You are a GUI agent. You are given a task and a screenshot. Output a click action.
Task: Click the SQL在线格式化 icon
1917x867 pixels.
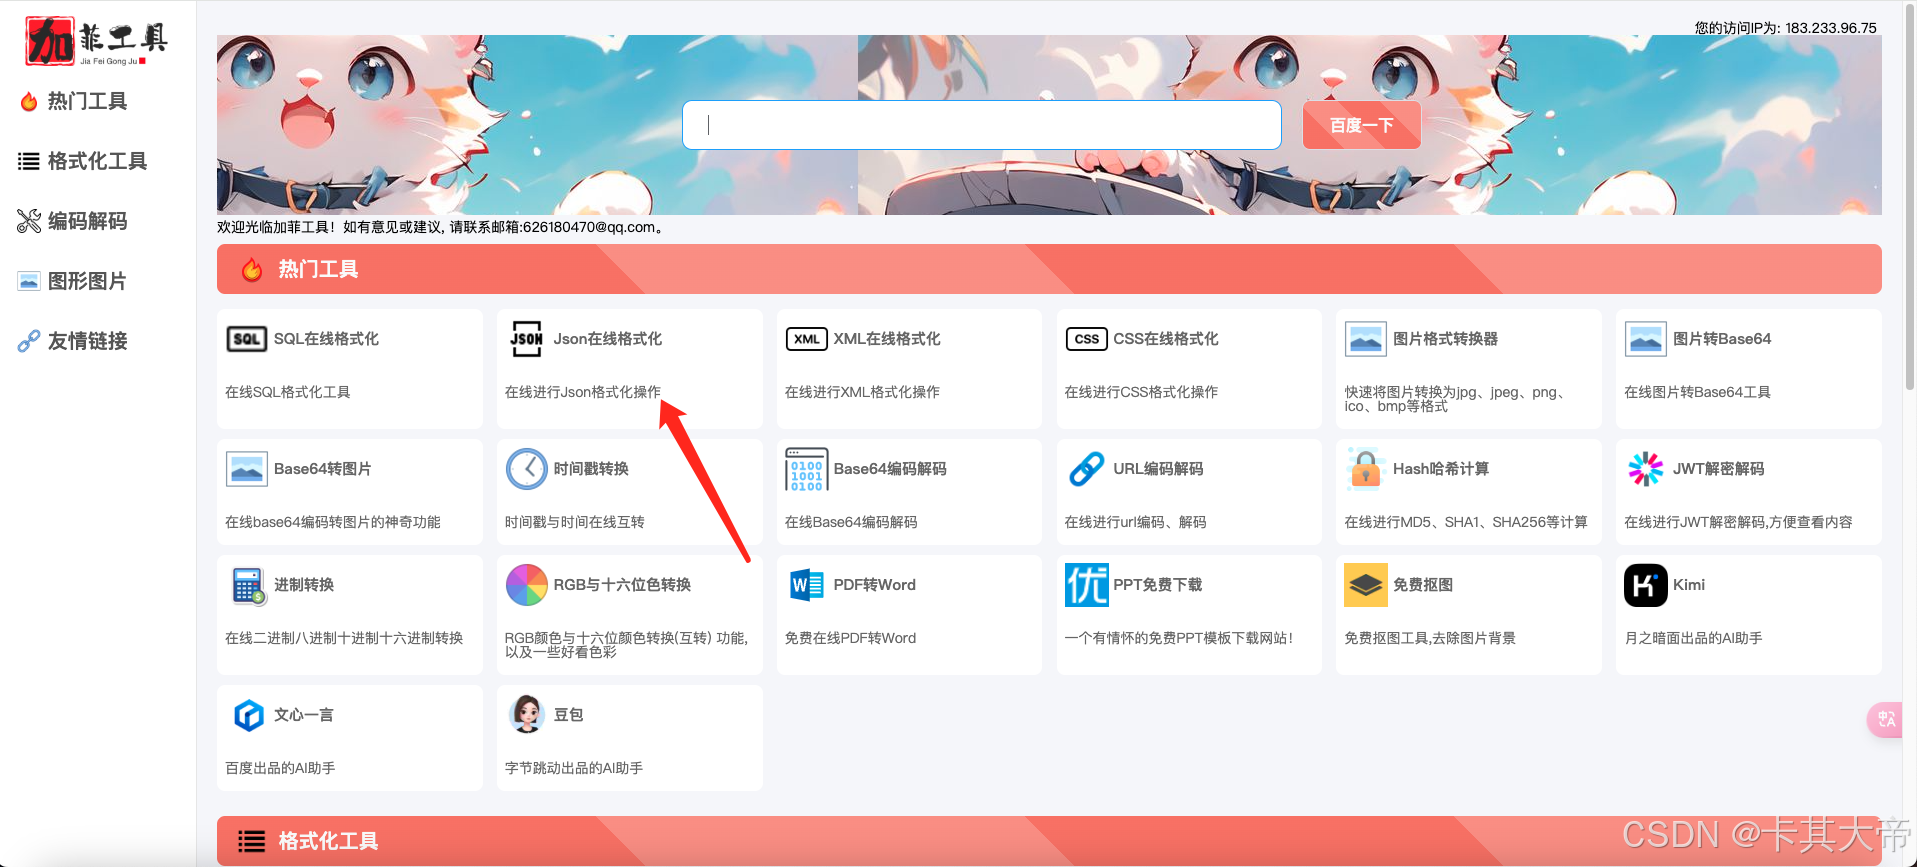click(246, 339)
